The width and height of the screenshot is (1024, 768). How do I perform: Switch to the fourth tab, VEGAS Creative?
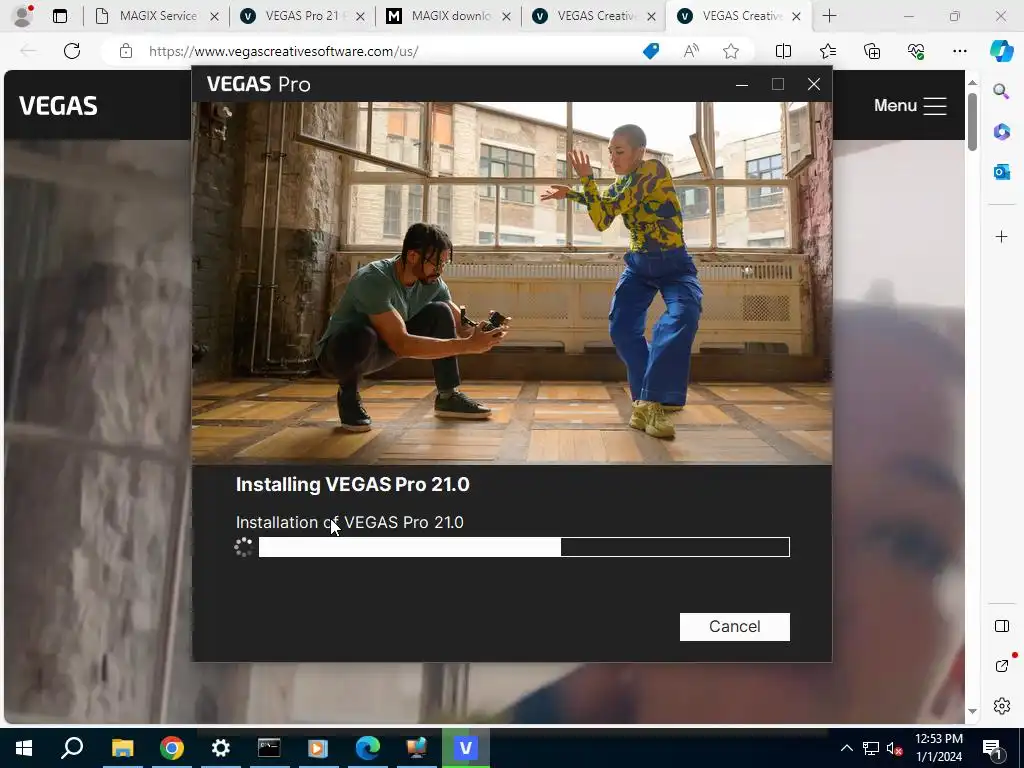[x=594, y=16]
